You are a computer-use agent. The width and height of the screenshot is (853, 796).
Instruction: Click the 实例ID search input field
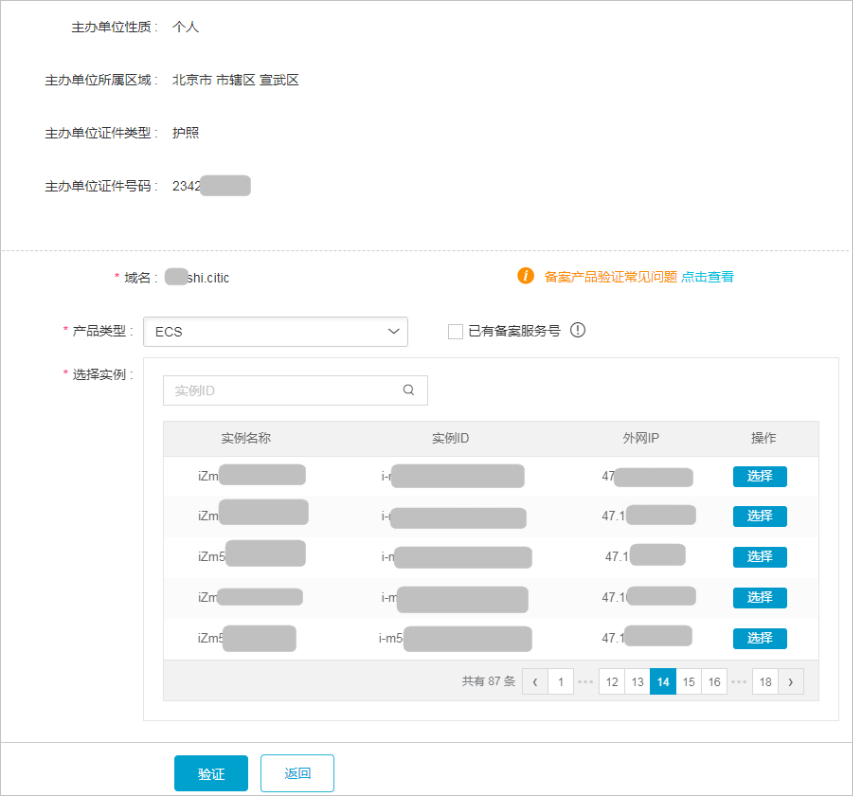click(x=285, y=391)
